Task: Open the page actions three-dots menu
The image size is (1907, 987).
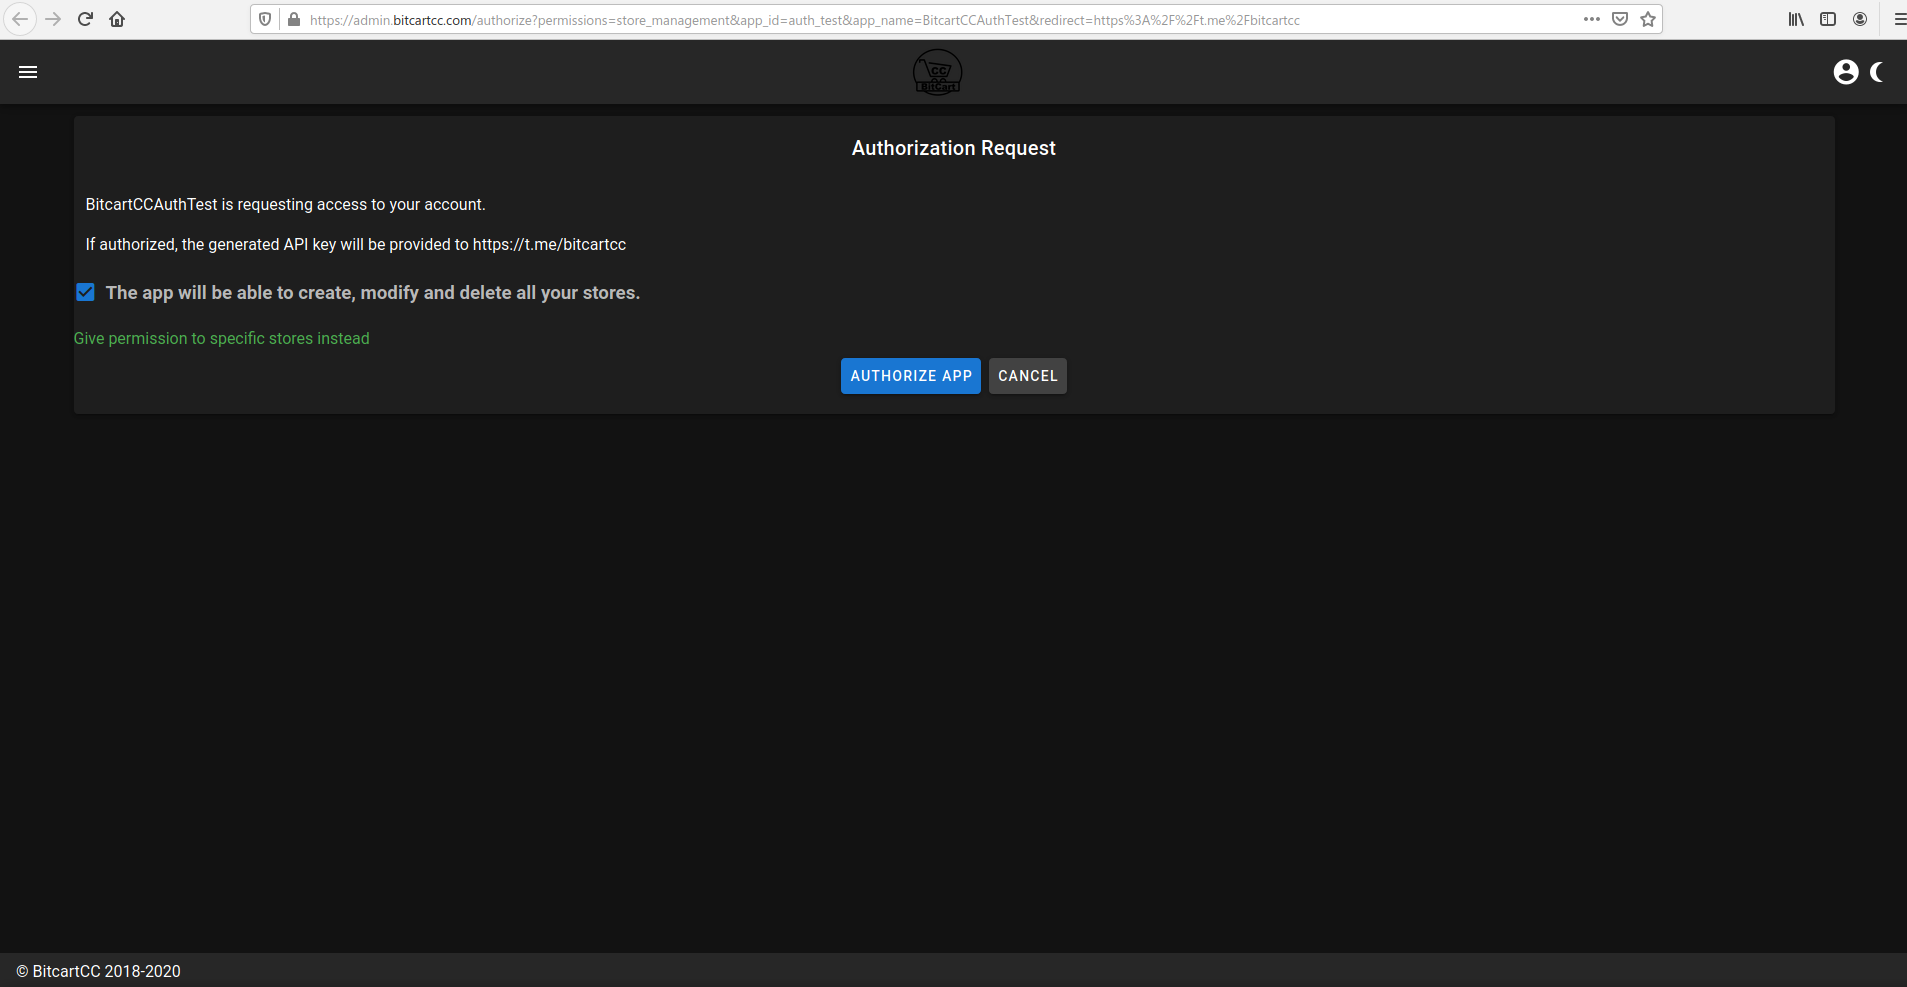Action: point(1592,19)
